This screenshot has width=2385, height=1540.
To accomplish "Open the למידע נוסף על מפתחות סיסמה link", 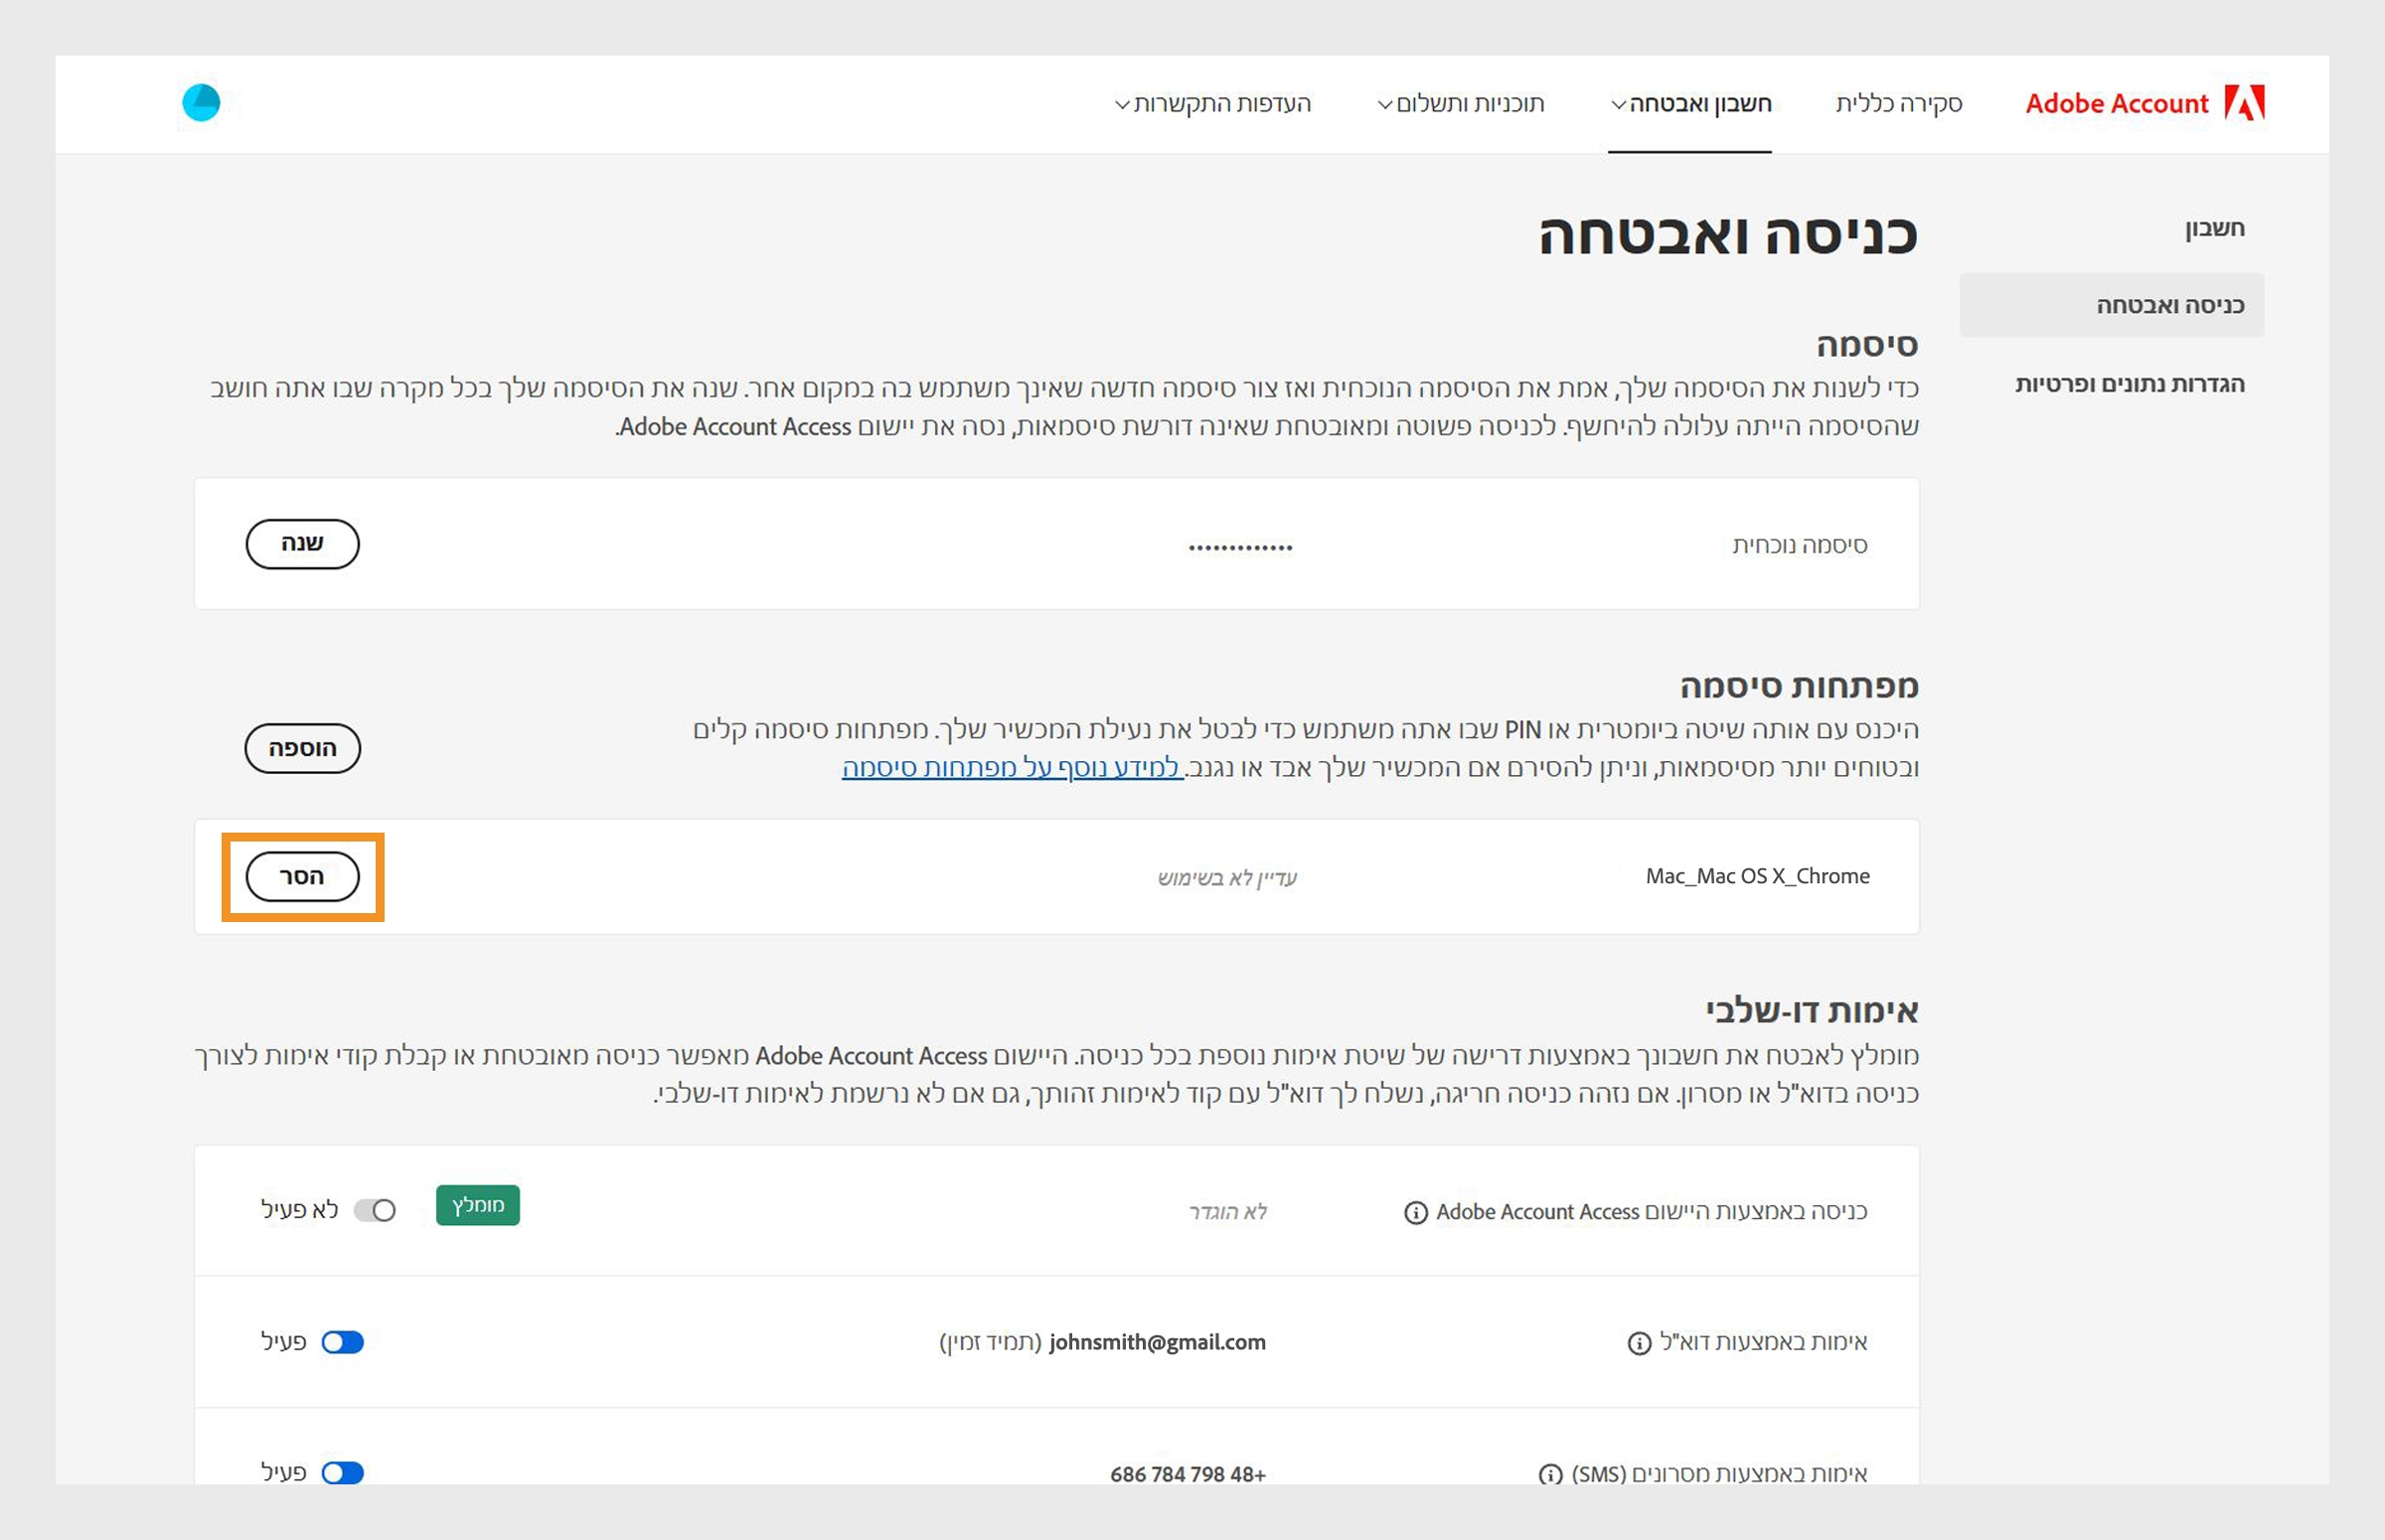I will click(1012, 767).
